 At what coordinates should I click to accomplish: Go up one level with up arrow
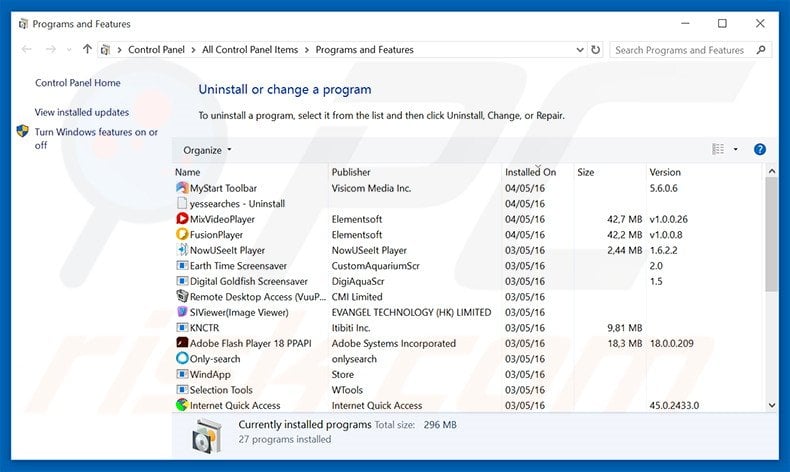pos(87,49)
